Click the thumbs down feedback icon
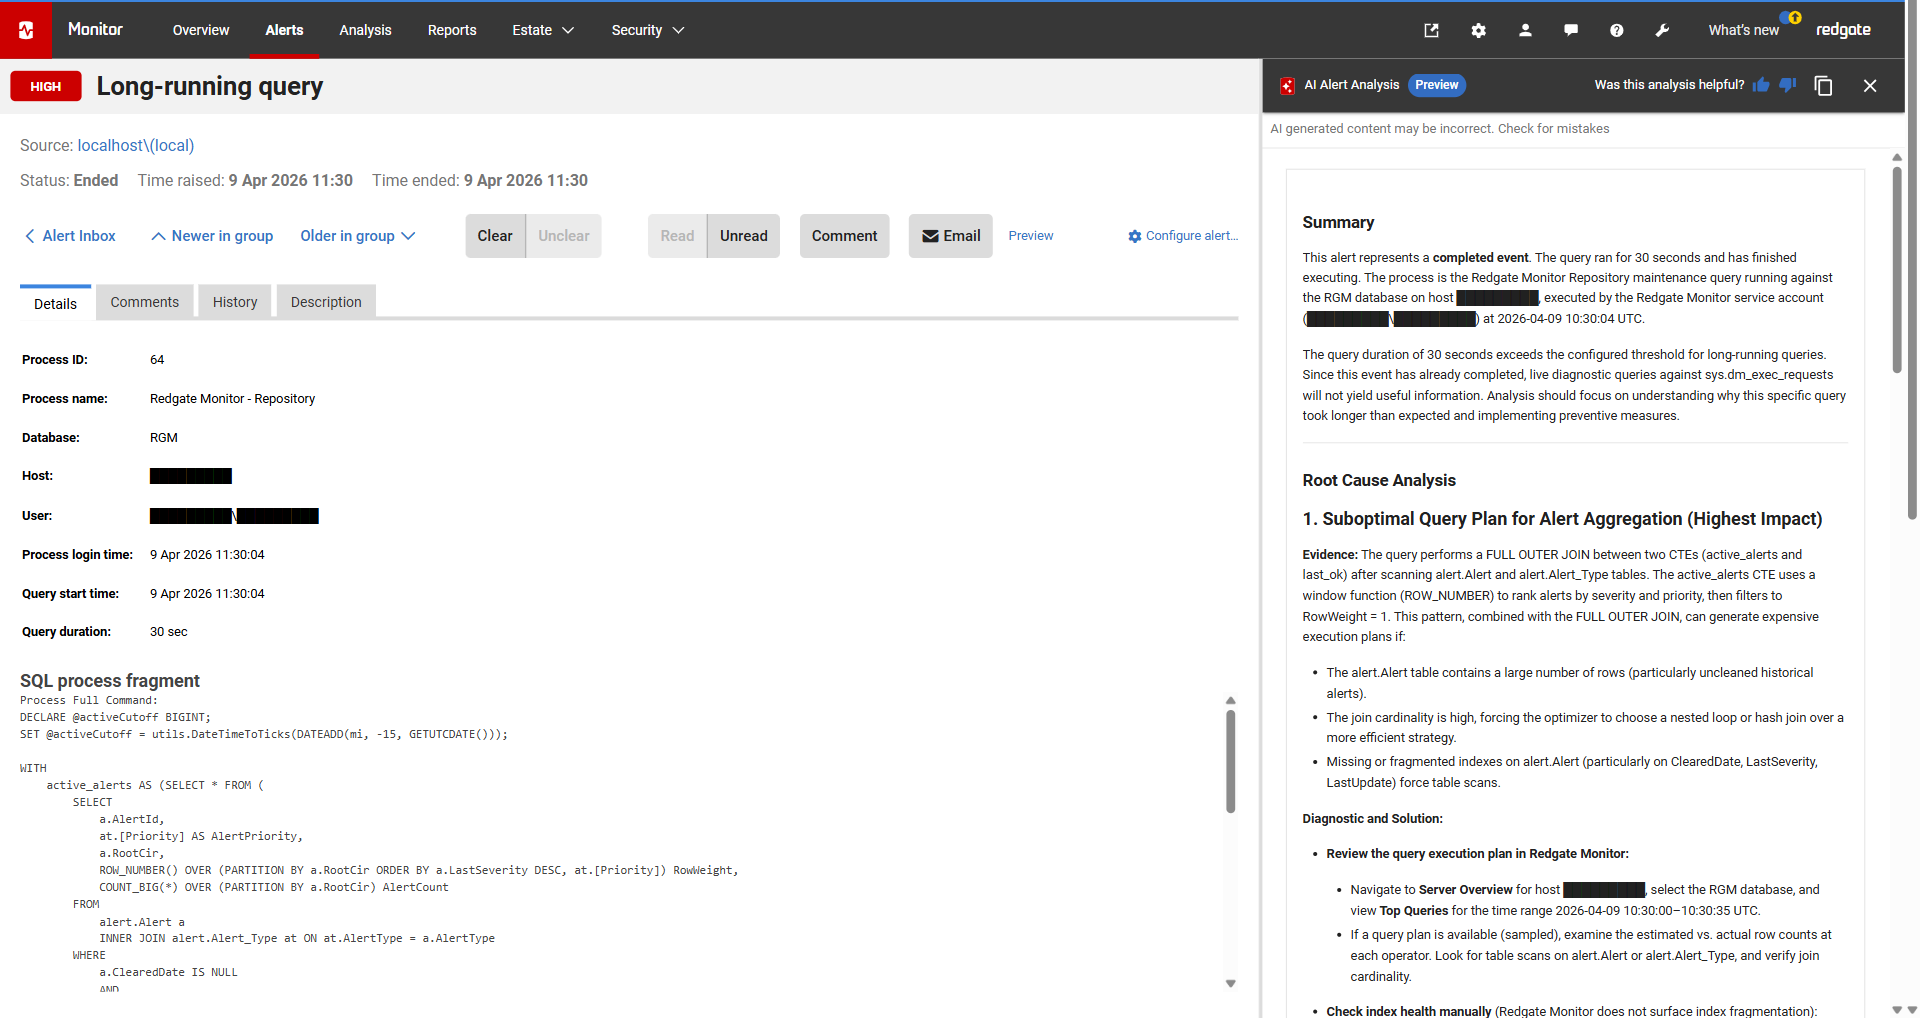The height and width of the screenshot is (1018, 1920). coord(1788,85)
